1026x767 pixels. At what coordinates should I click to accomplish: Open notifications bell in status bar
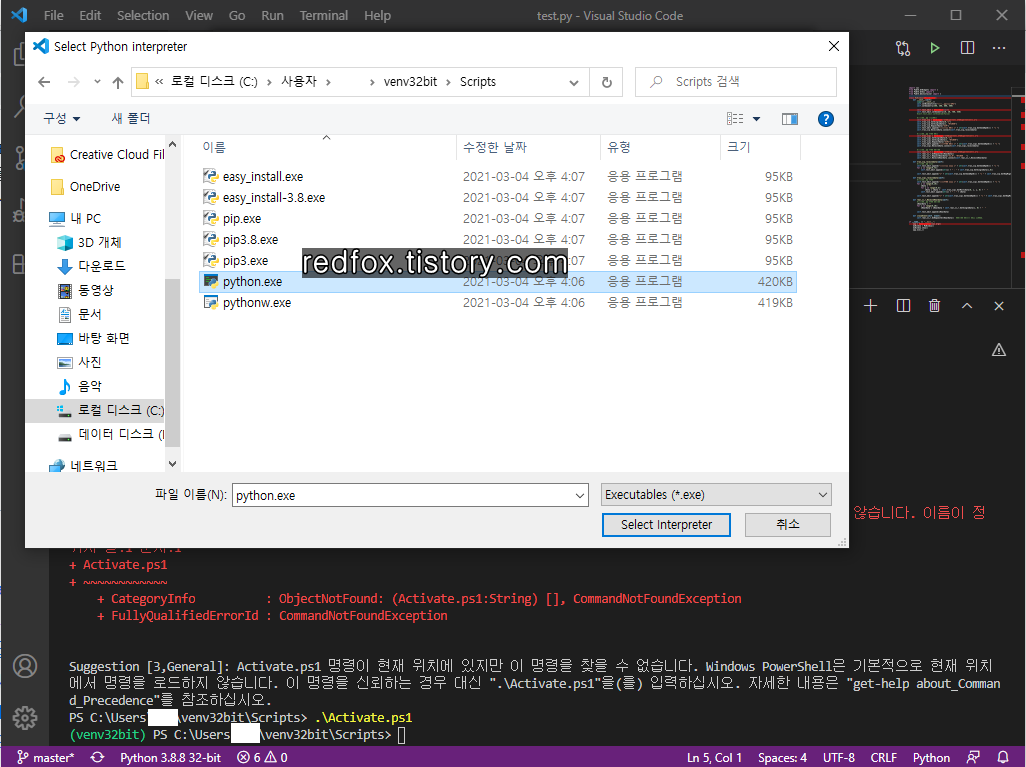(x=1002, y=757)
